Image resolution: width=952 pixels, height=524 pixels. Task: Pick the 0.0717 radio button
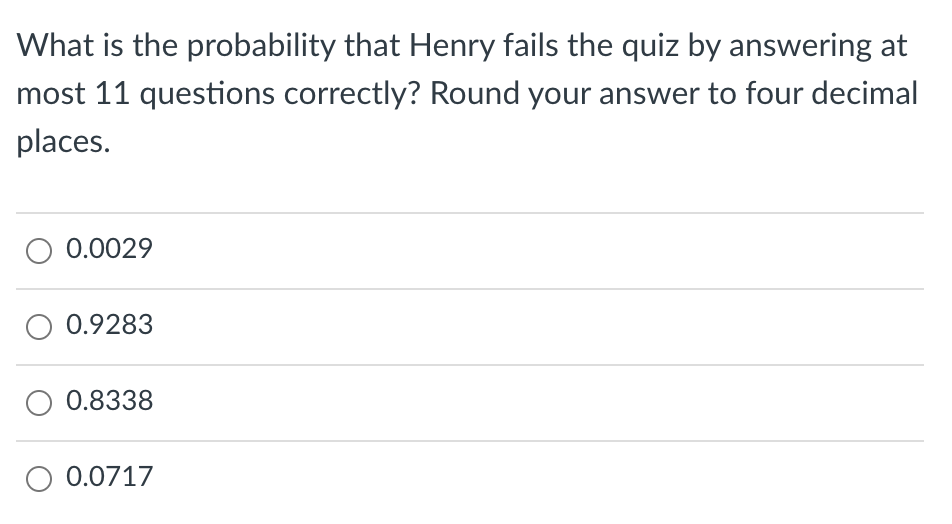pos(39,479)
